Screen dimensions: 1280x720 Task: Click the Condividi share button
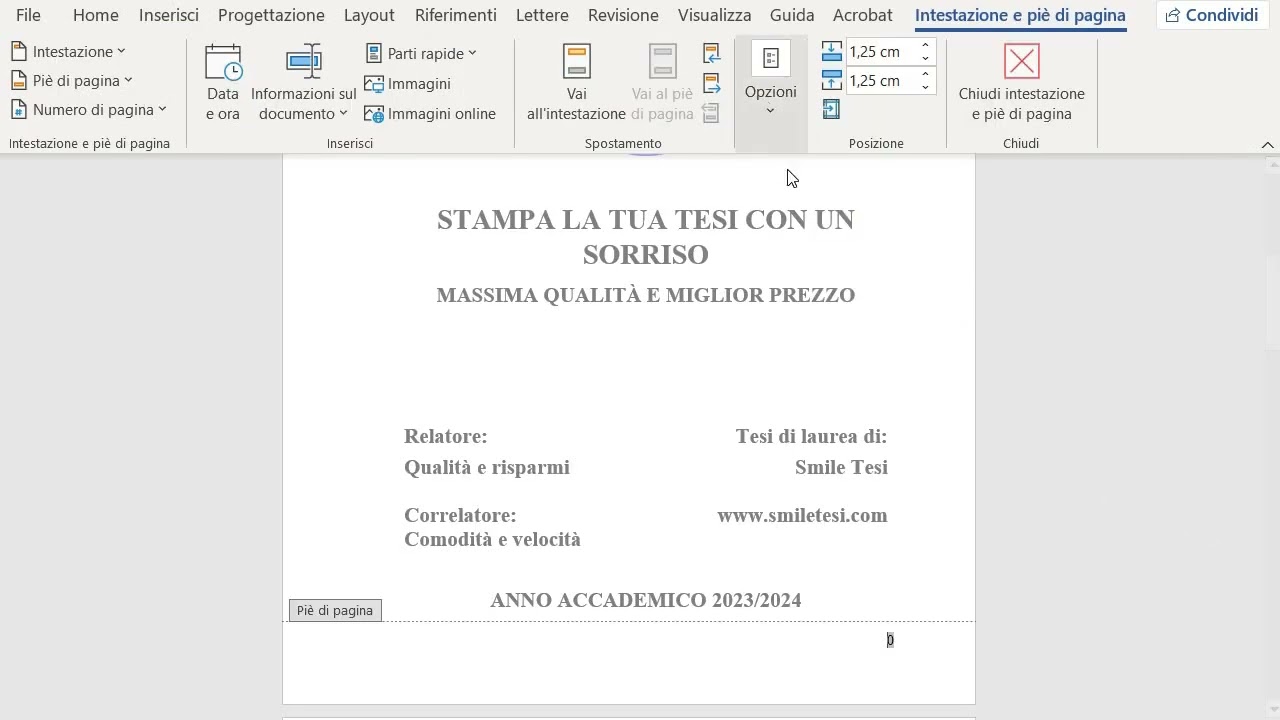[x=1212, y=15]
